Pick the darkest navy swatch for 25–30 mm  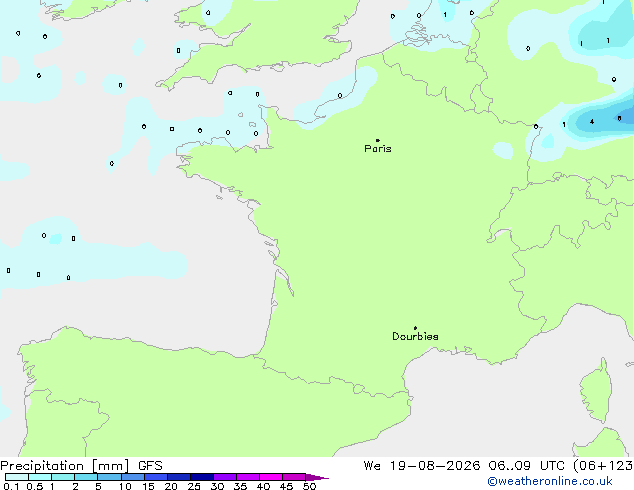point(201,477)
